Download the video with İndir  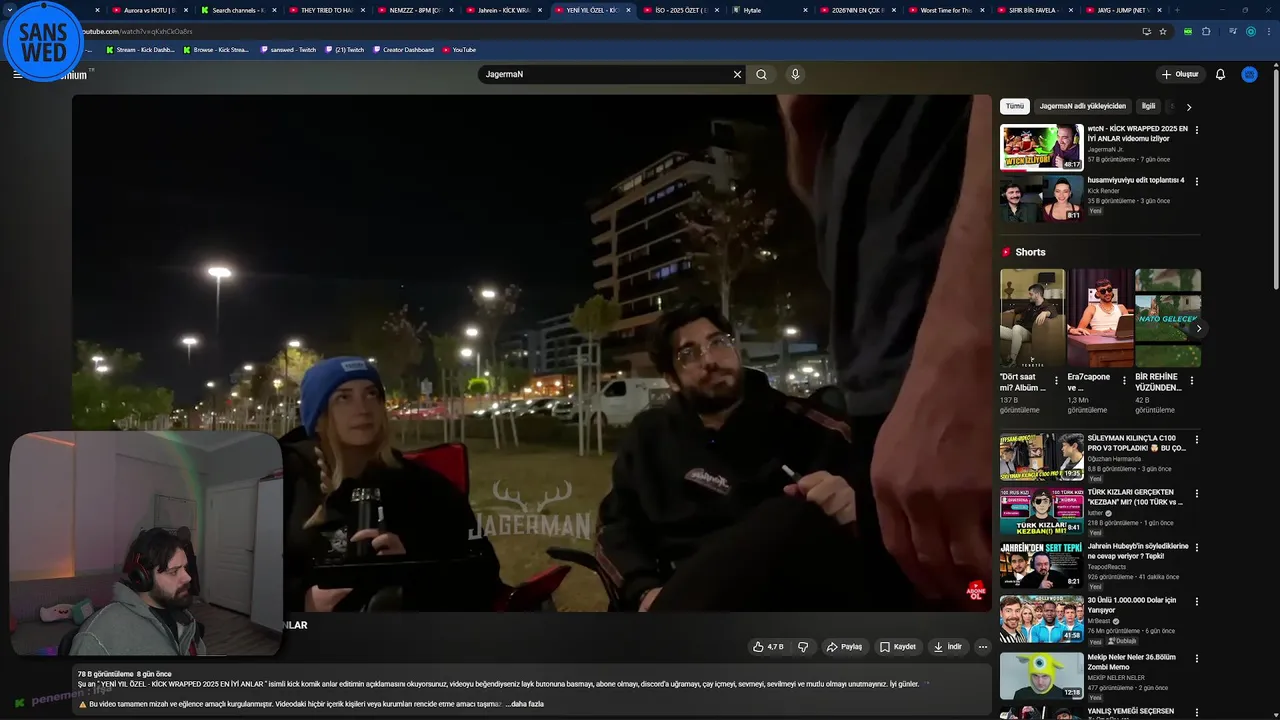[x=947, y=647]
